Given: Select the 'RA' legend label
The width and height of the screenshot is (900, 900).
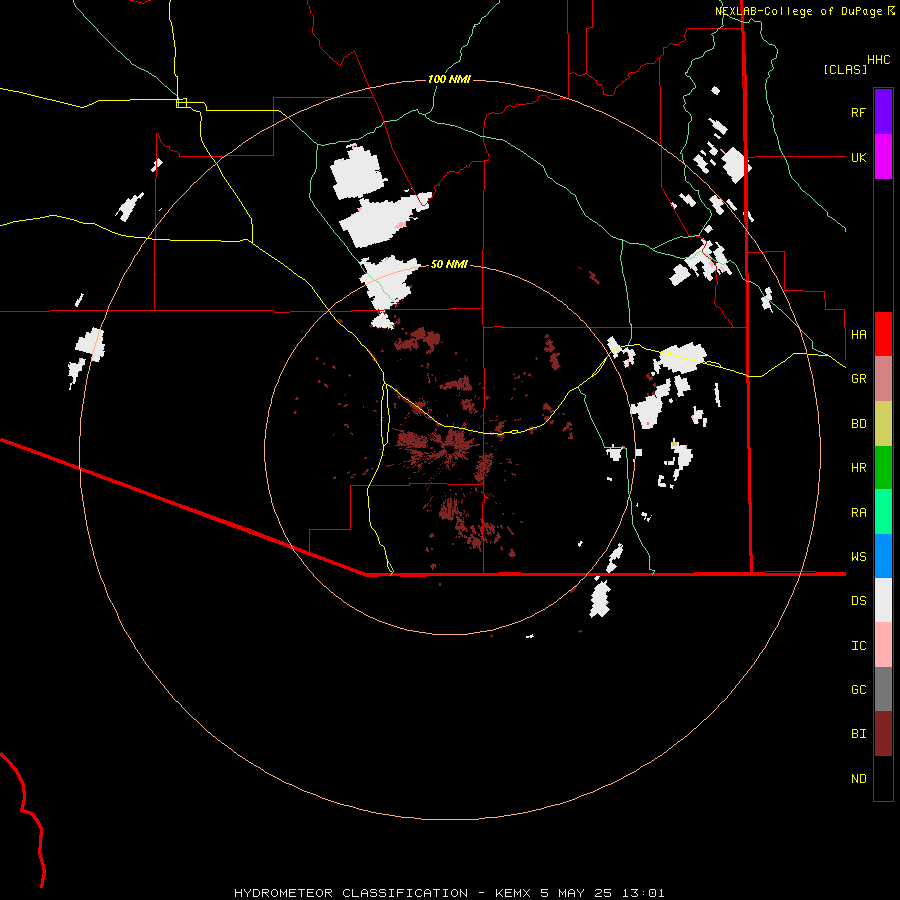Looking at the screenshot, I should (x=858, y=513).
